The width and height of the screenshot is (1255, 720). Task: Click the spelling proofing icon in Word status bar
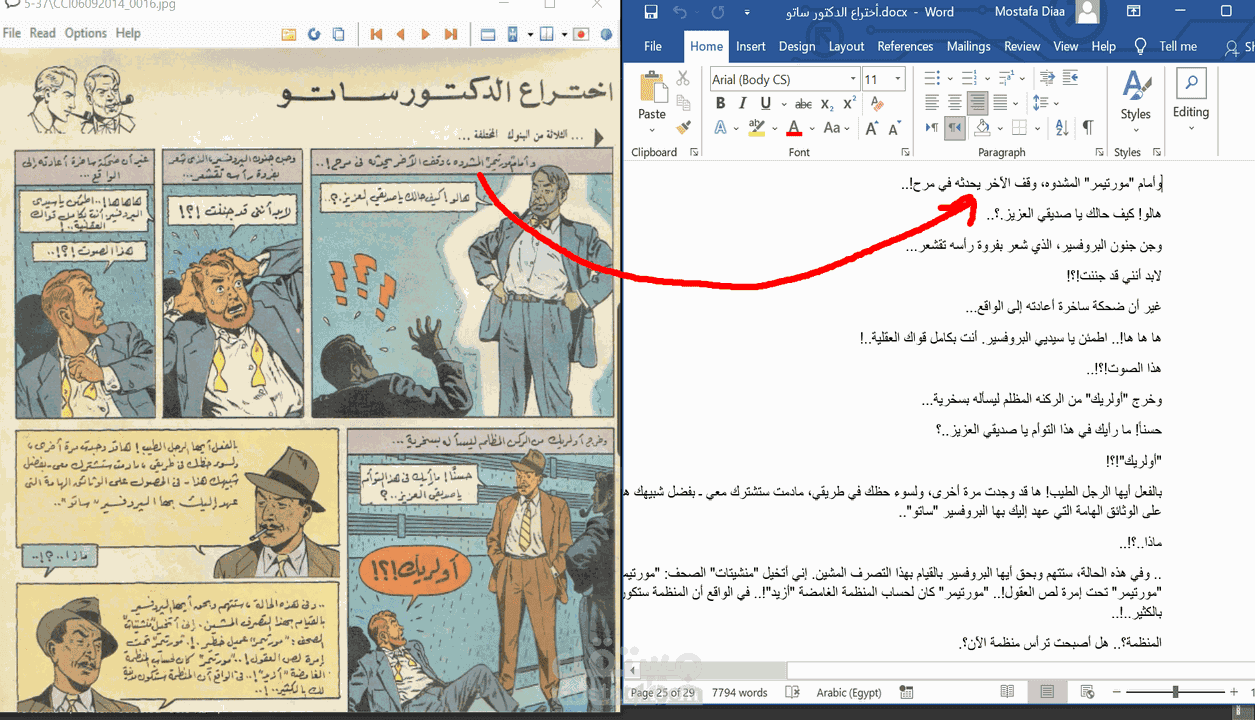(x=792, y=692)
